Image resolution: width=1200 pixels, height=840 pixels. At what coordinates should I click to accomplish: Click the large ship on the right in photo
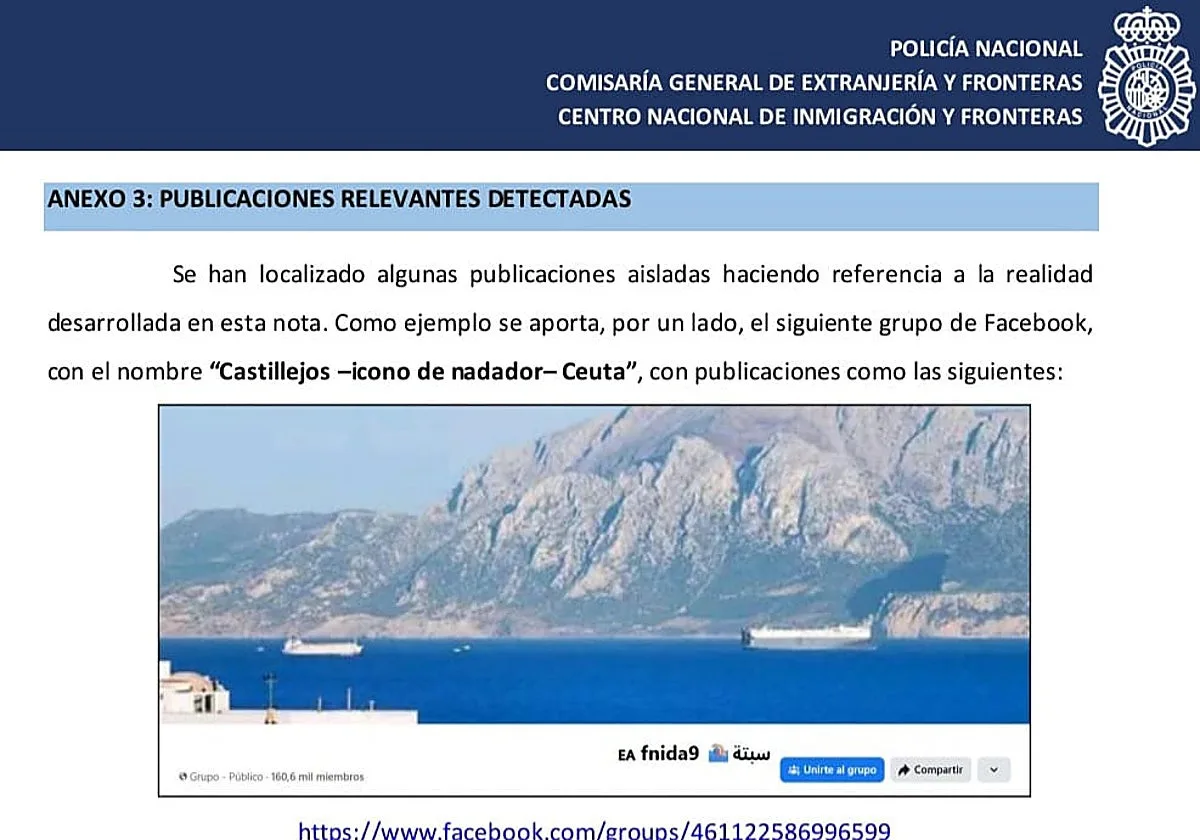tap(808, 635)
